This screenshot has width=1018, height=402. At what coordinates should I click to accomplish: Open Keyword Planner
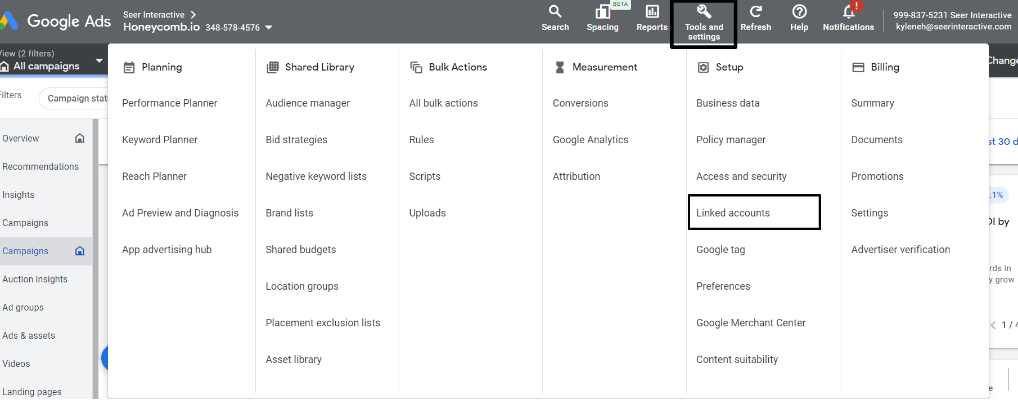(160, 140)
